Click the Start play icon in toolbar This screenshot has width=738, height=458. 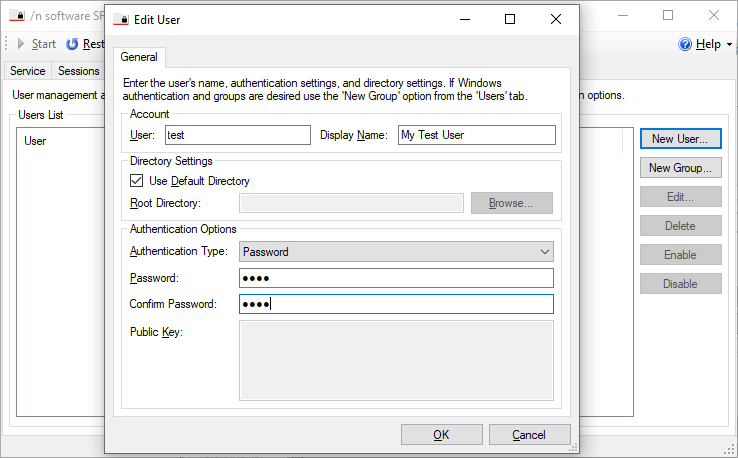click(x=21, y=44)
